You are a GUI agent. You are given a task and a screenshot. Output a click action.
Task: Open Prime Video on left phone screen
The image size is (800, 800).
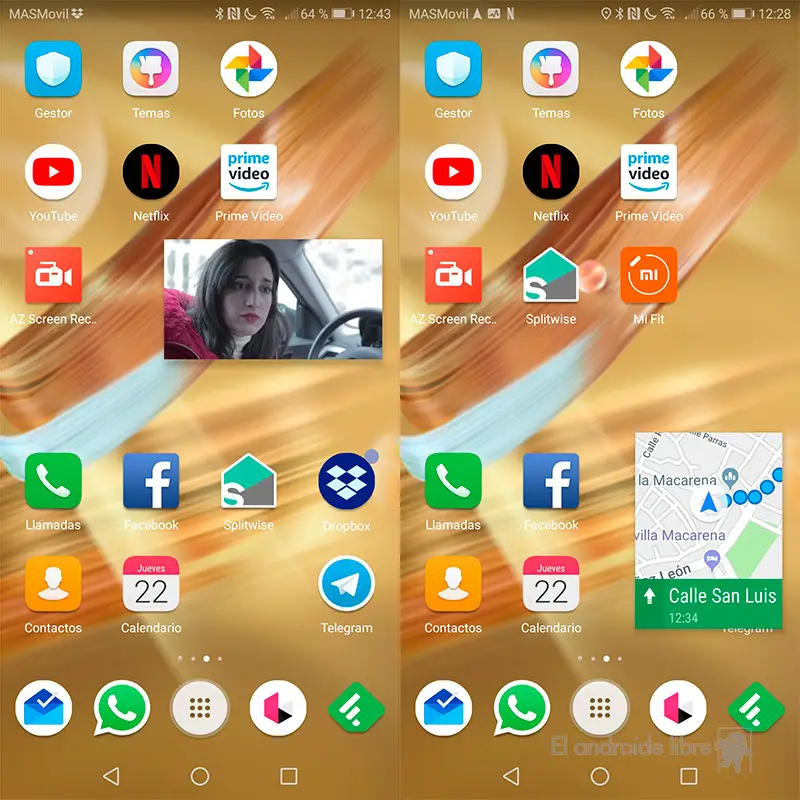click(248, 172)
